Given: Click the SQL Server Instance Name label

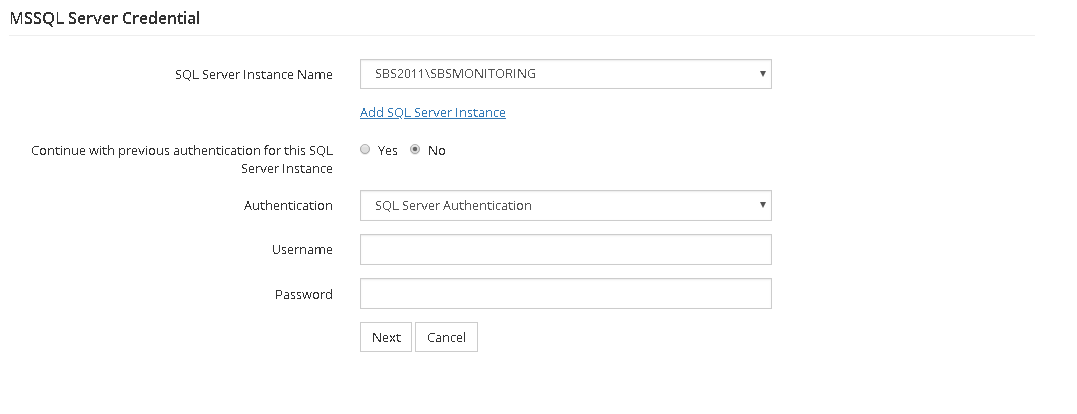Looking at the screenshot, I should tap(254, 75).
